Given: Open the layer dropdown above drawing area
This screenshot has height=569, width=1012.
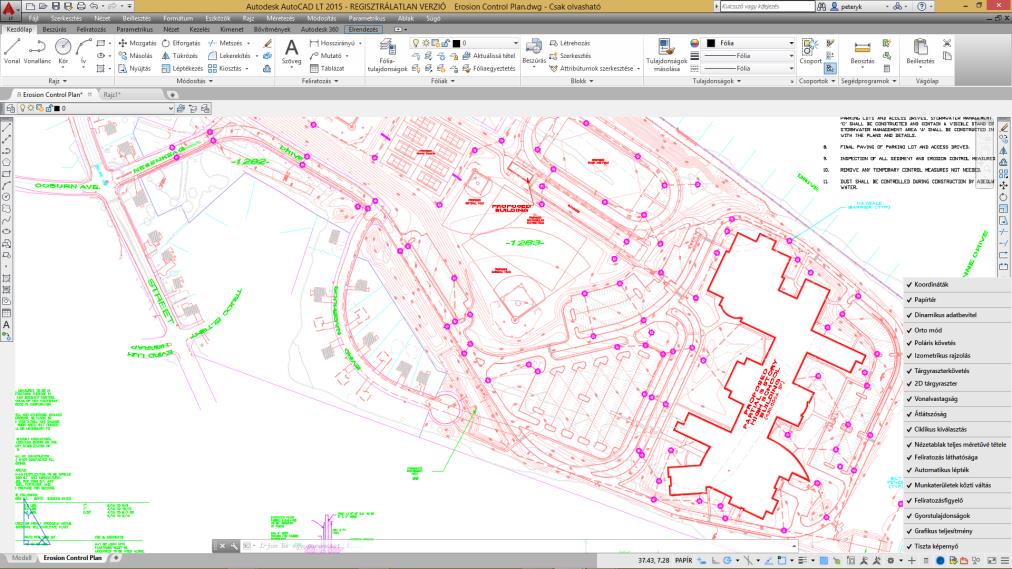Looking at the screenshot, I should [170, 108].
